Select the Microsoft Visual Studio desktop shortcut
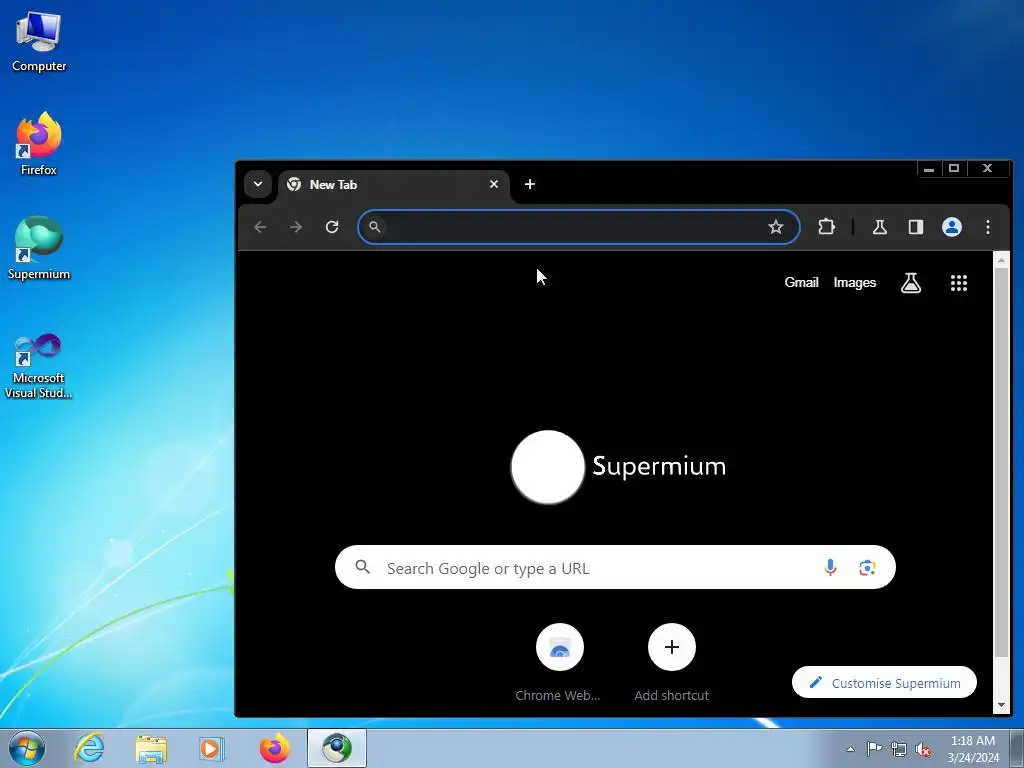 [39, 366]
